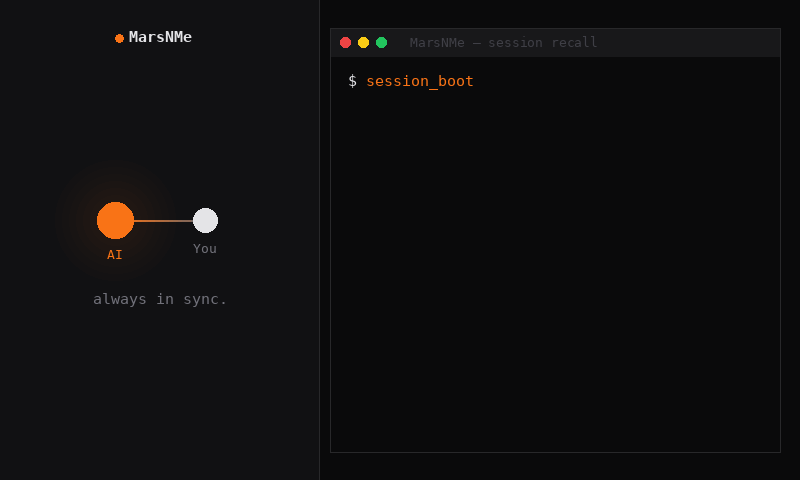800x480 pixels.
Task: Click the AI label under the orange node
Action: point(115,255)
